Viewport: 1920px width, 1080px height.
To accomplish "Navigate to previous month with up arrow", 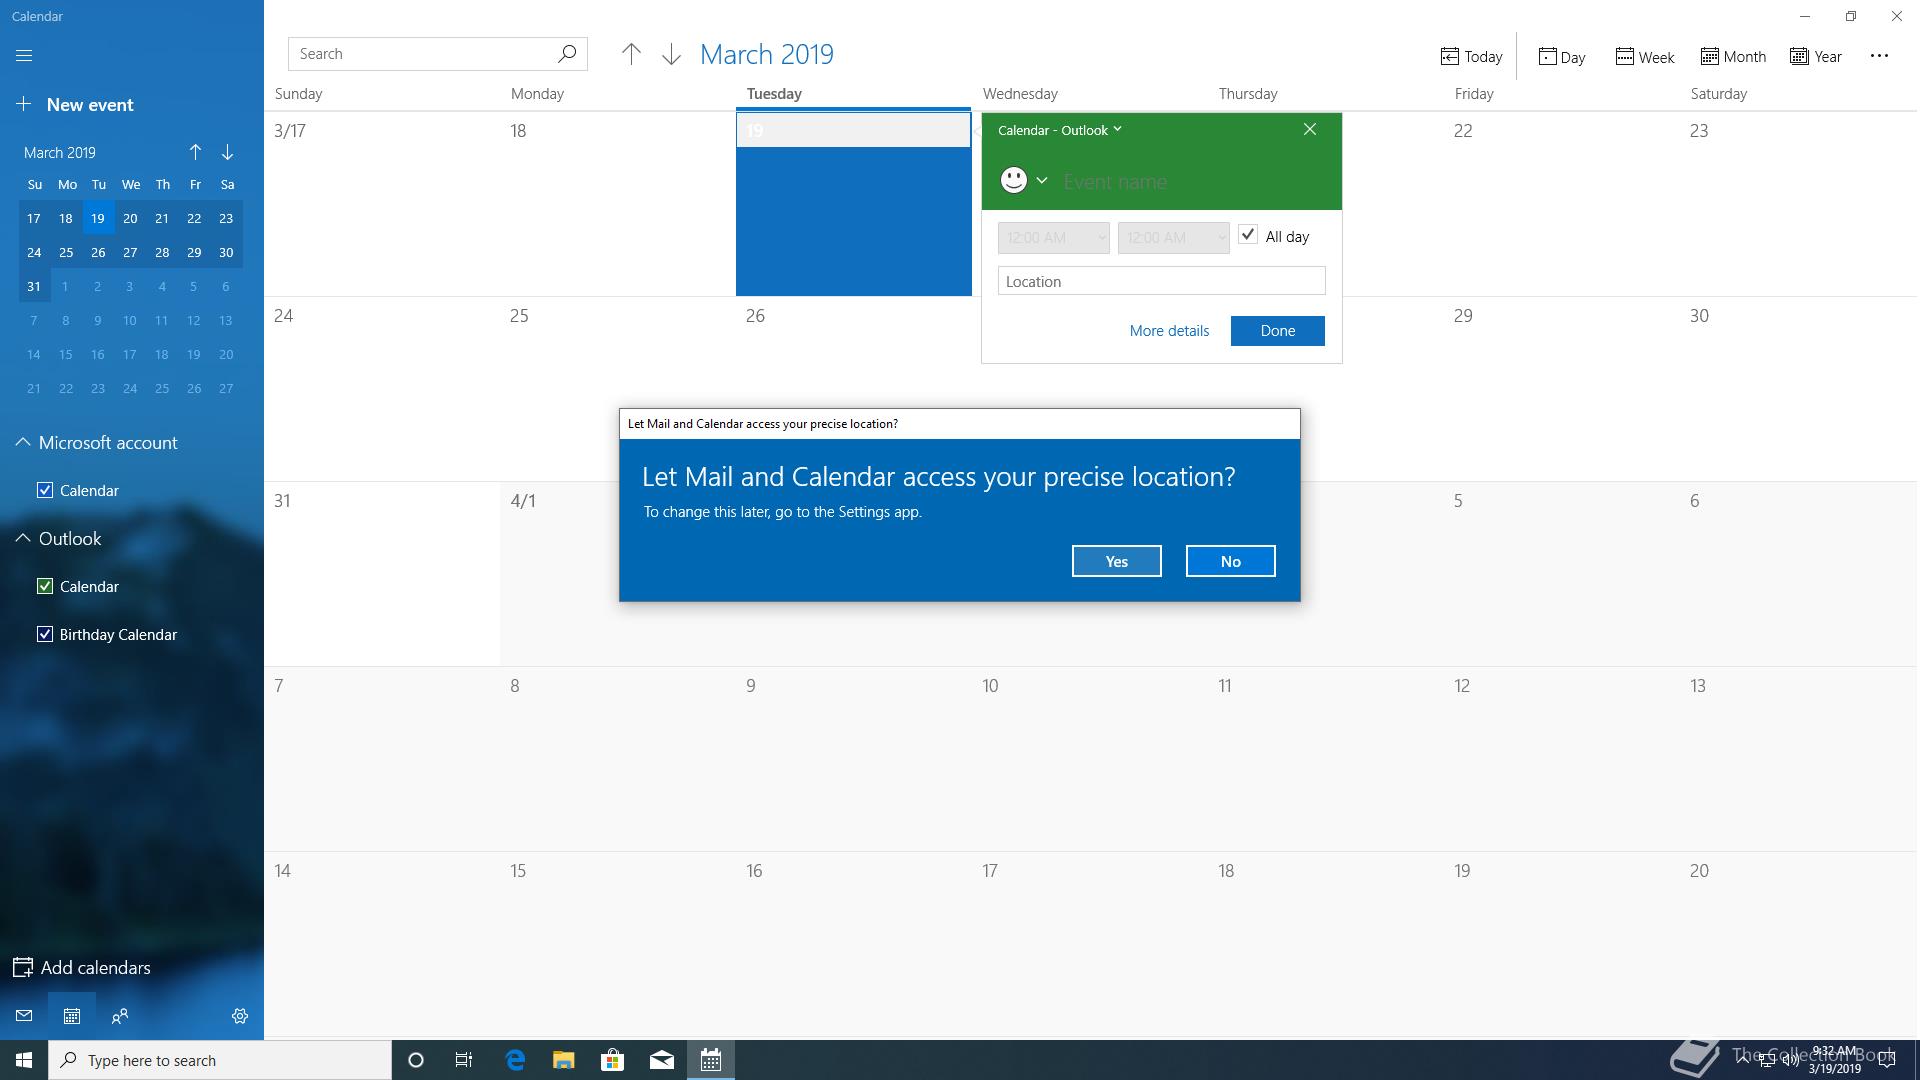I will (631, 54).
